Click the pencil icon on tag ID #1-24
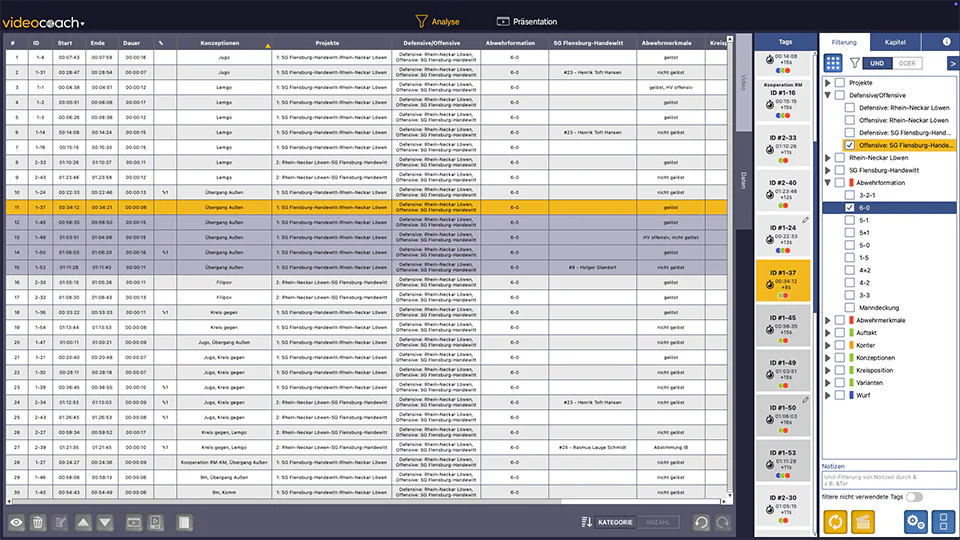Viewport: 960px width, 540px height. (806, 220)
